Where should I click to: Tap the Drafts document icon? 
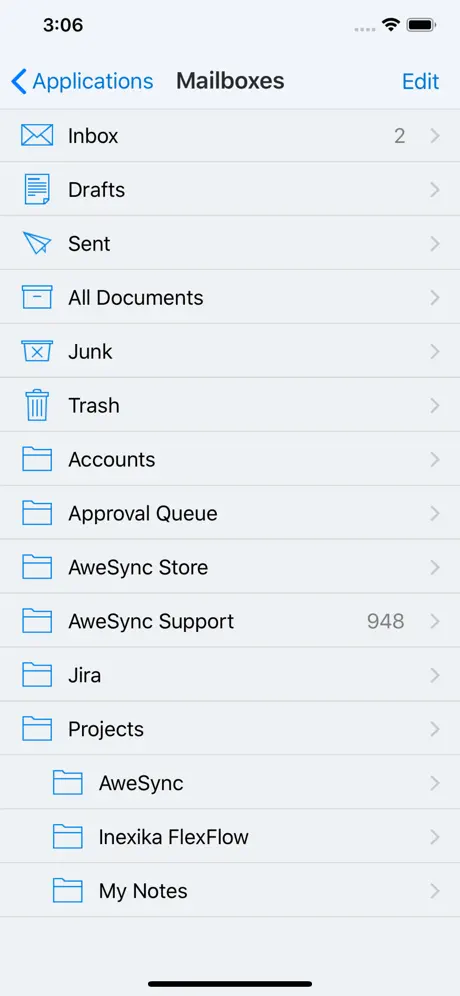point(37,189)
